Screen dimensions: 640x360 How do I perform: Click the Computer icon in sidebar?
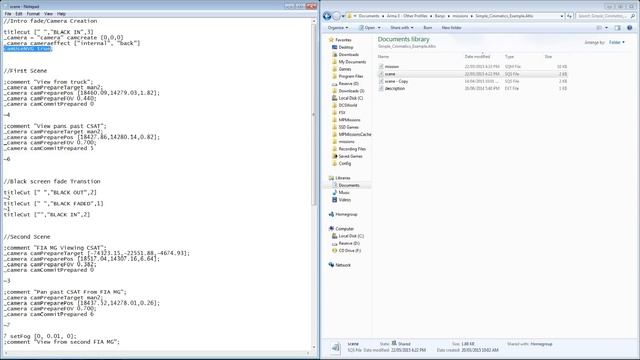coord(331,229)
